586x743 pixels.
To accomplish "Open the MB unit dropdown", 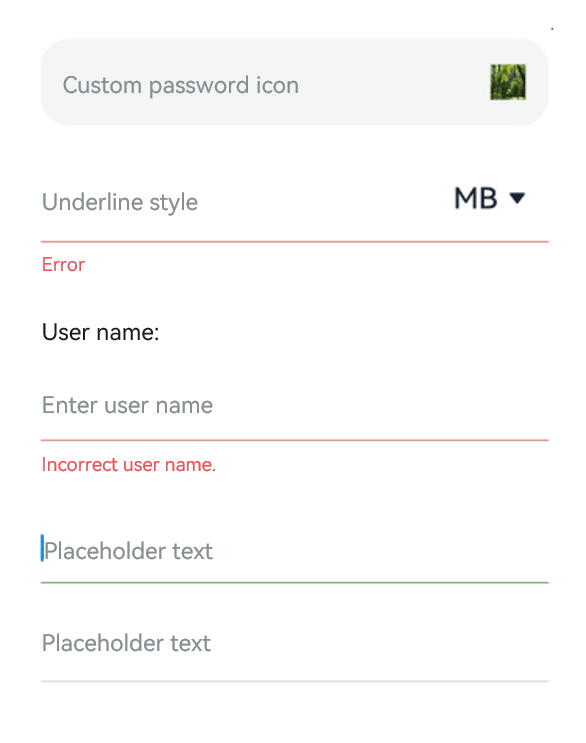I will coord(490,198).
